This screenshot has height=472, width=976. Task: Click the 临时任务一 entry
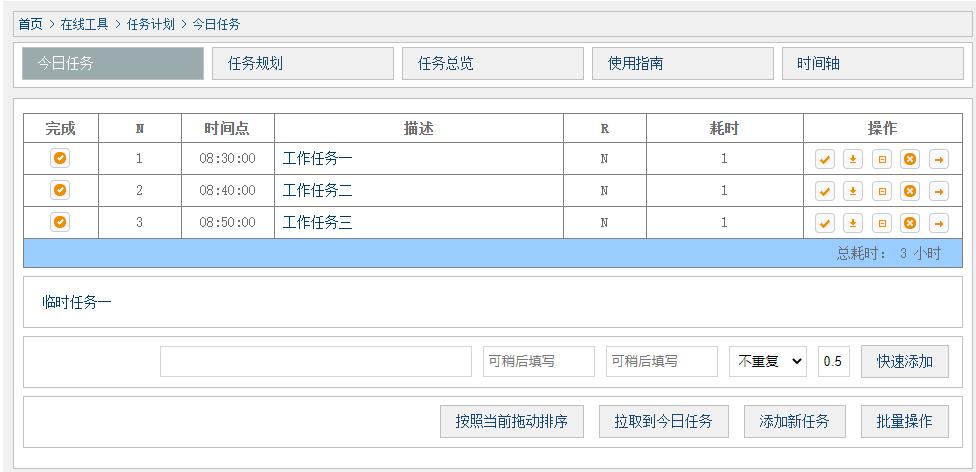click(77, 303)
